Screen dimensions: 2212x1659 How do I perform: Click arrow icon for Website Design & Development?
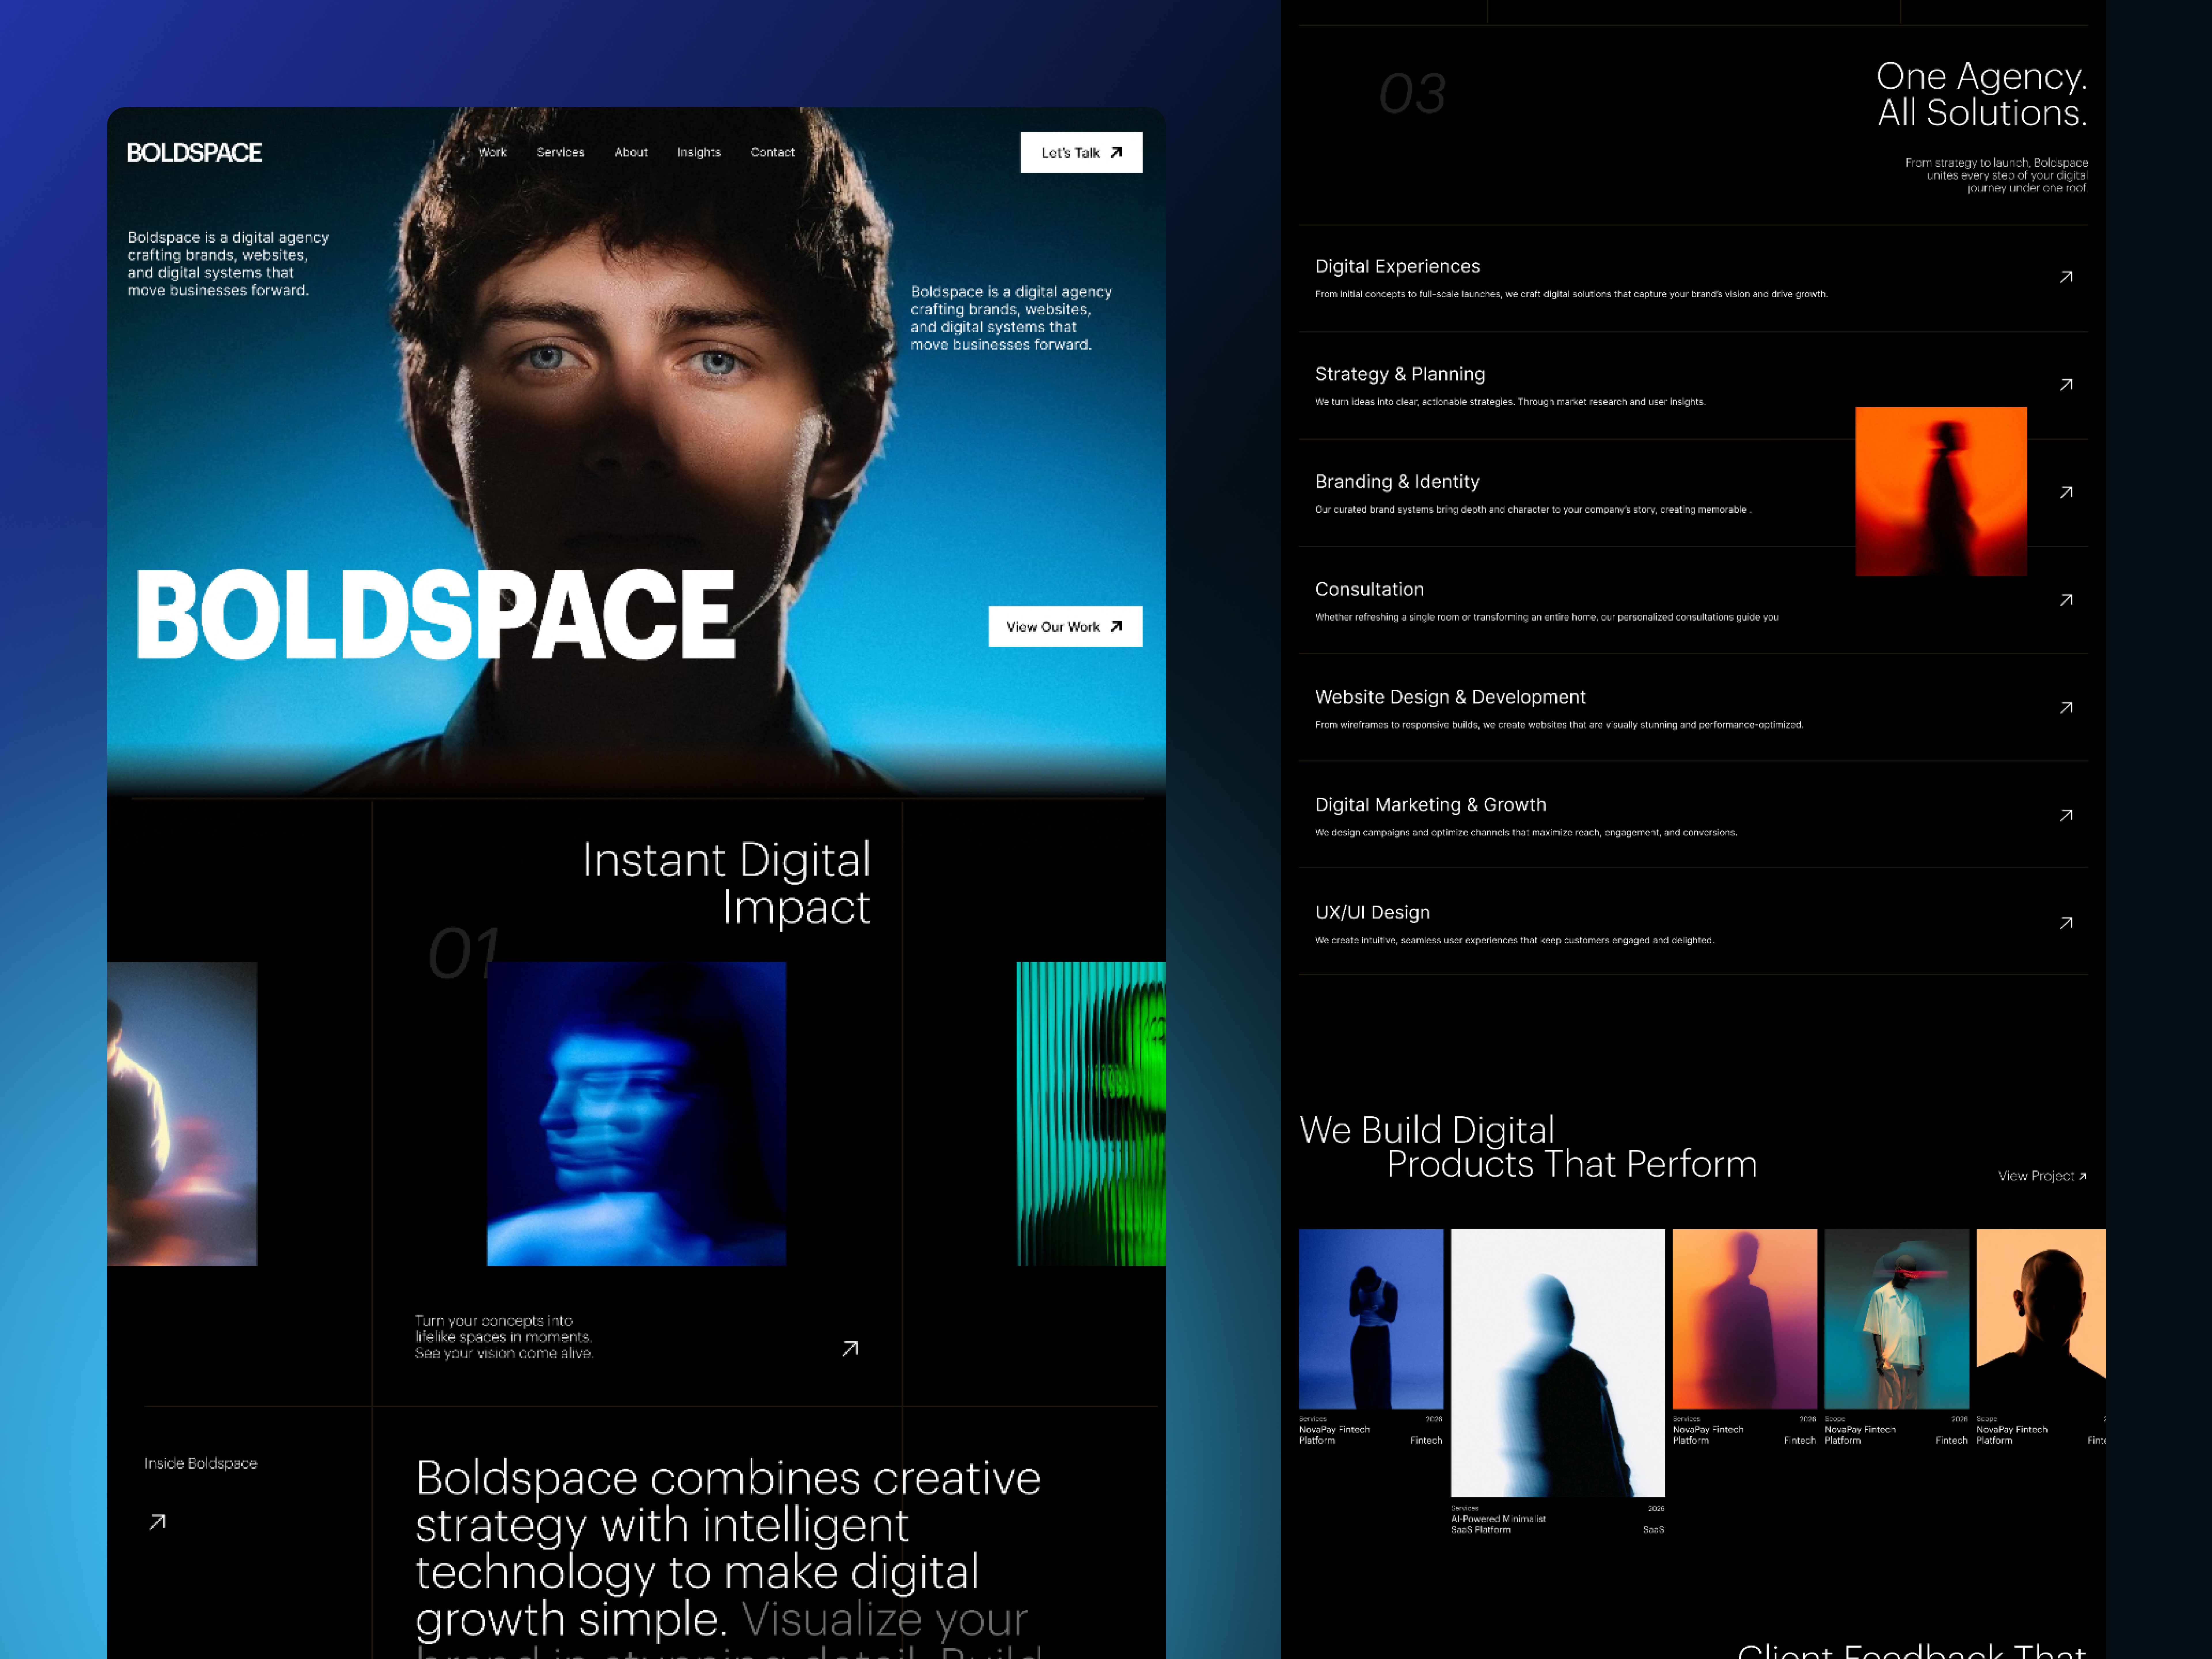pyautogui.click(x=2066, y=708)
